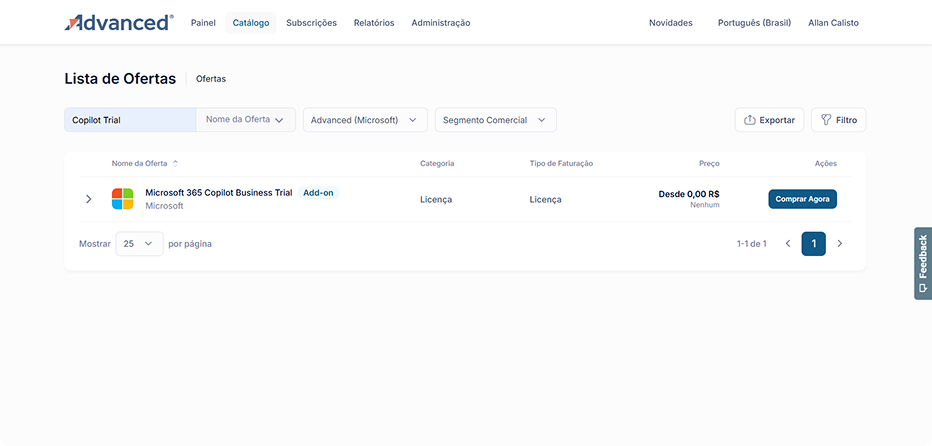Screen dimensions: 932x446
Task: Click the Tipo de Faturação header
Action: pyautogui.click(x=561, y=163)
